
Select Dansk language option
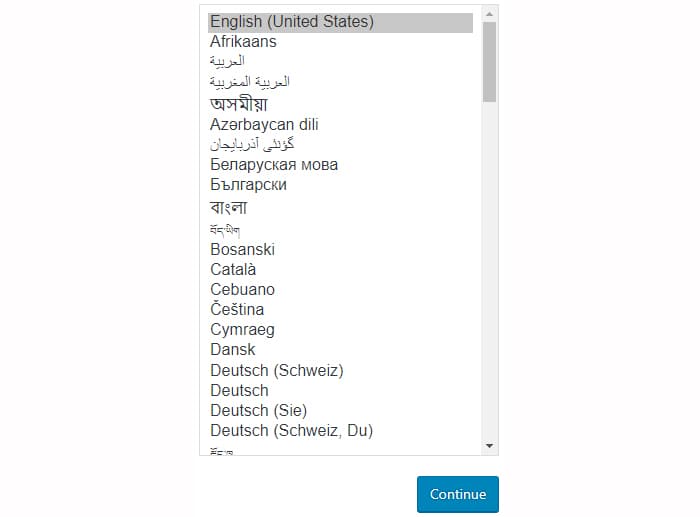(340, 350)
